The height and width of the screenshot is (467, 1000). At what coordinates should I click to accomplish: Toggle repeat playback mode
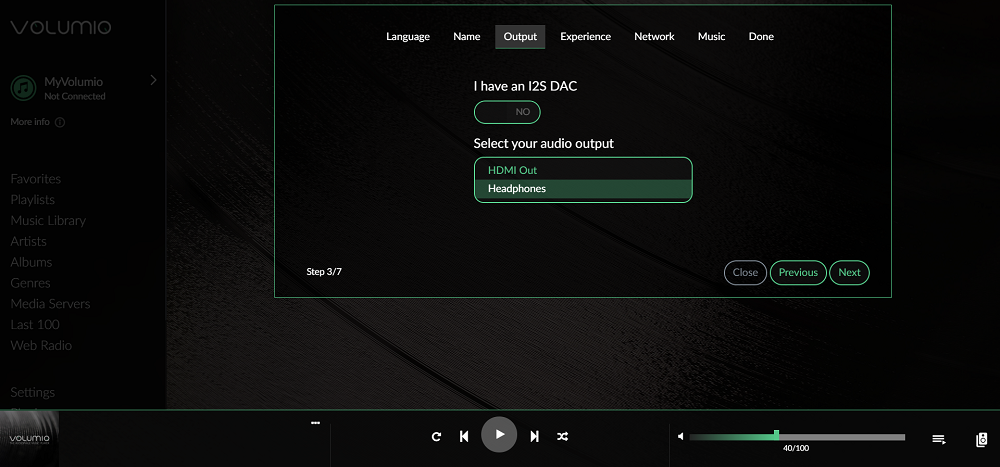436,436
